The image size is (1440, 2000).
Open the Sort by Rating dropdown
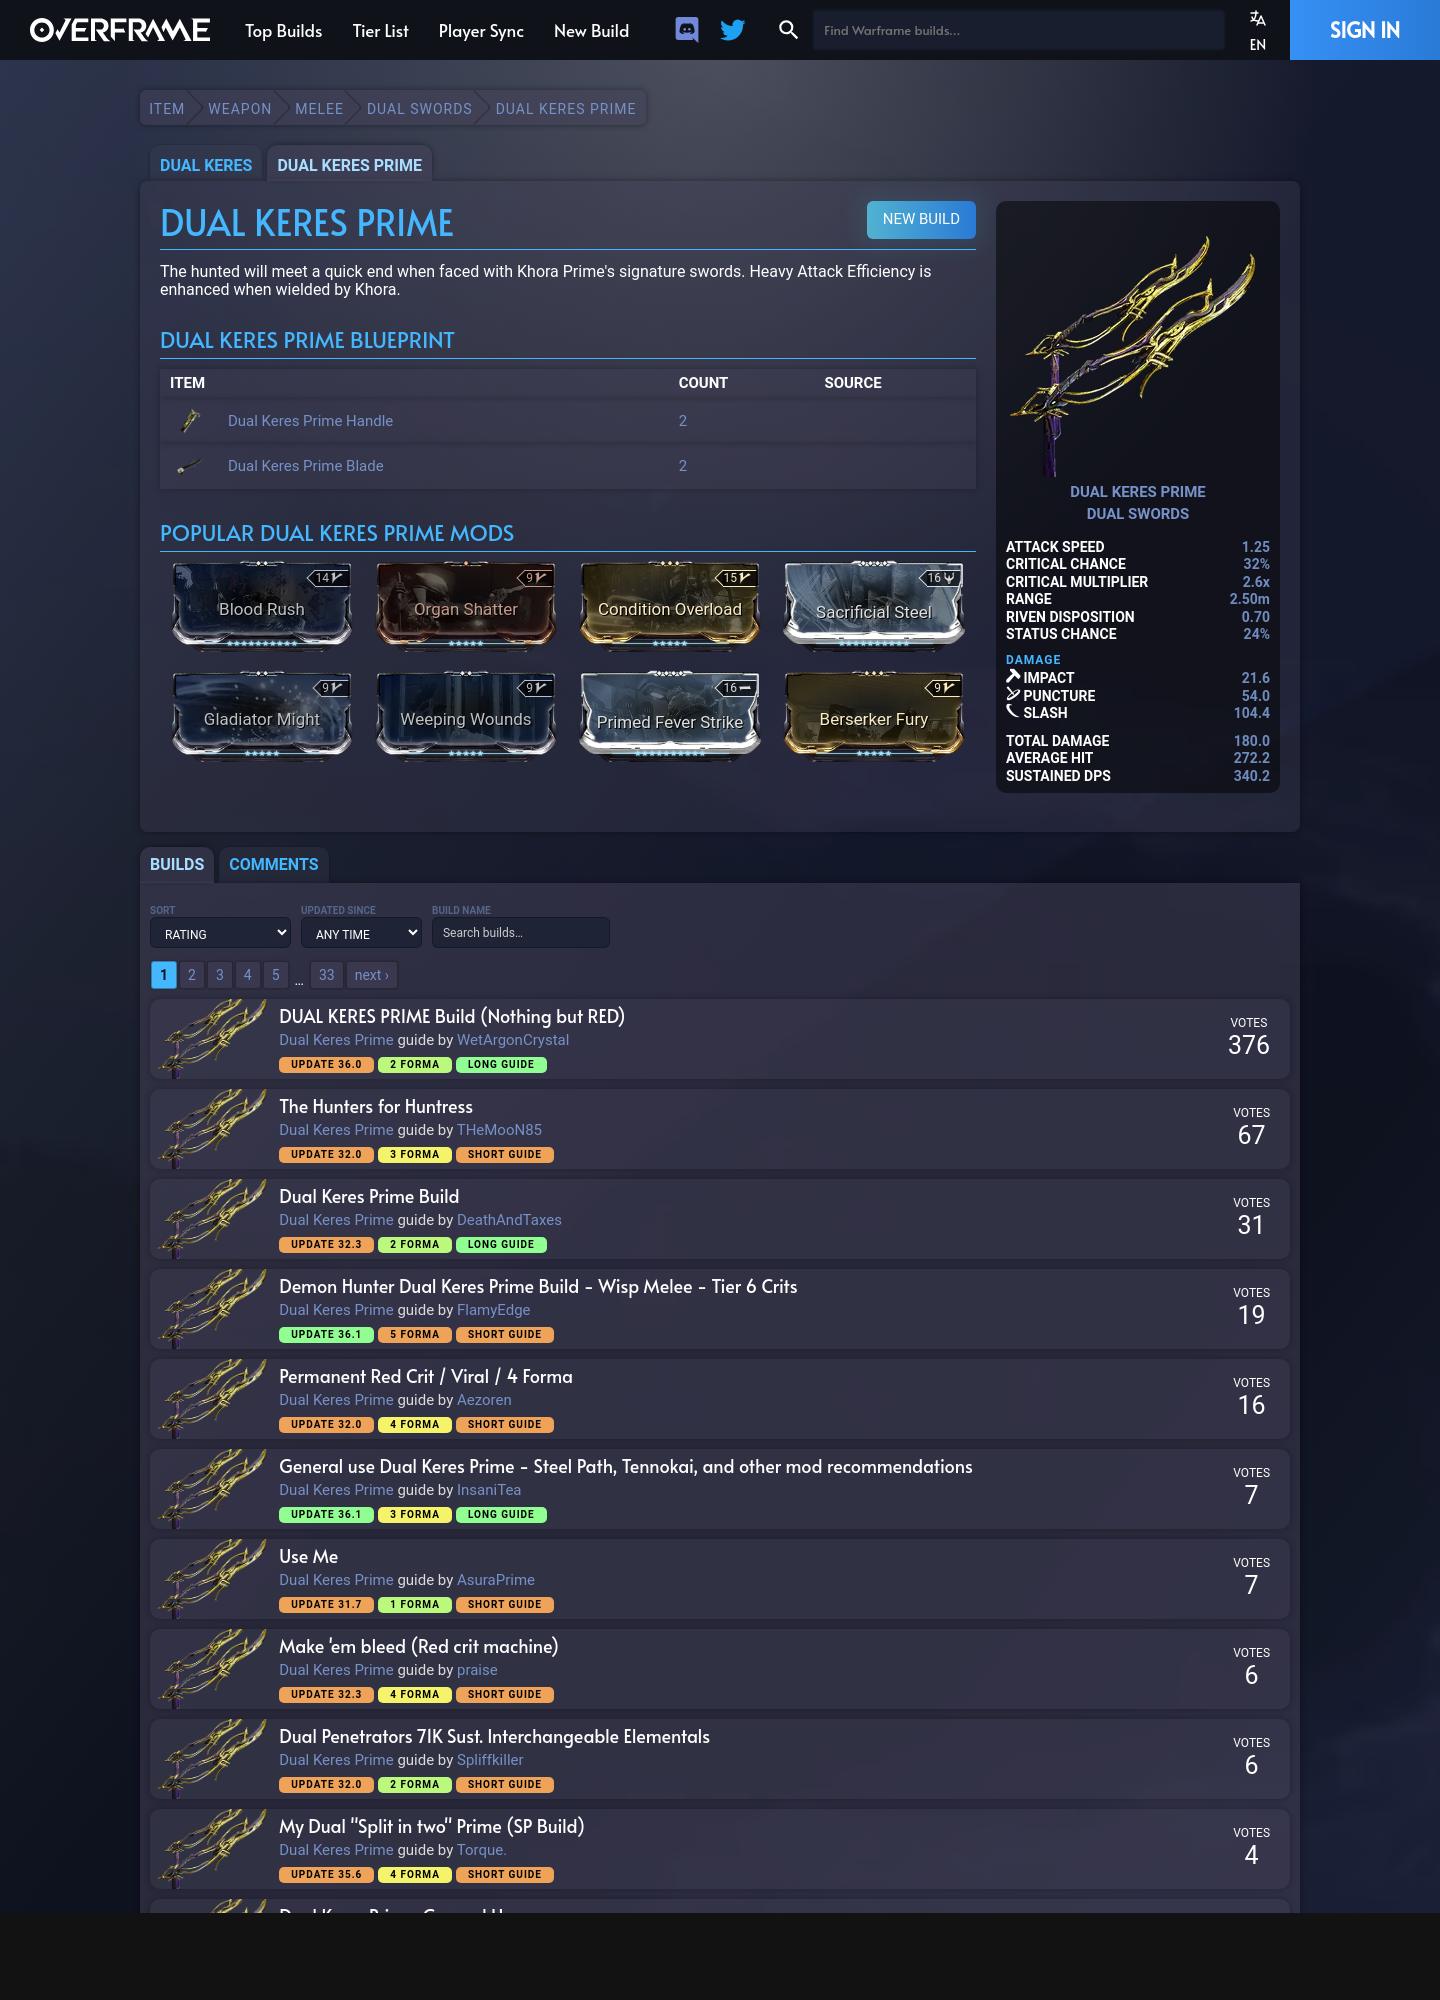[220, 933]
